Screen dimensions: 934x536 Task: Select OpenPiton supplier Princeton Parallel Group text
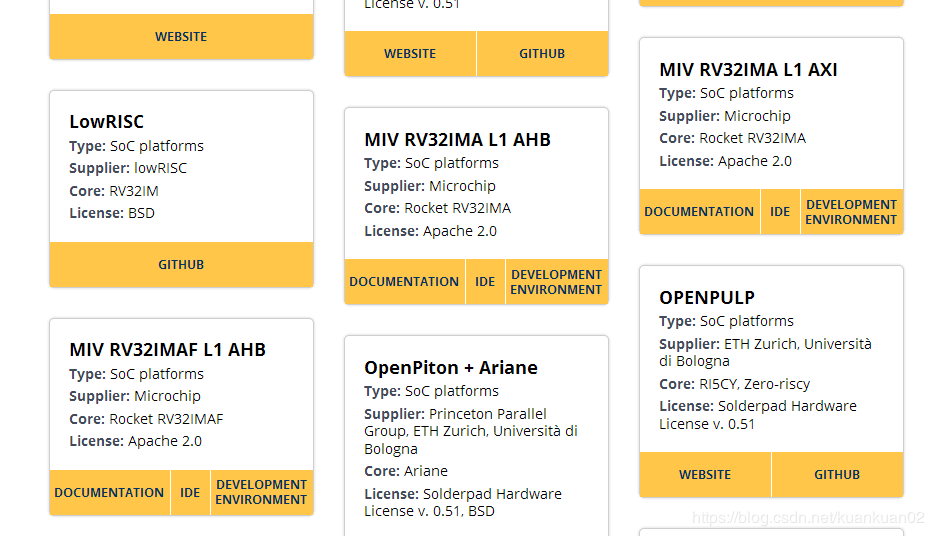point(471,431)
